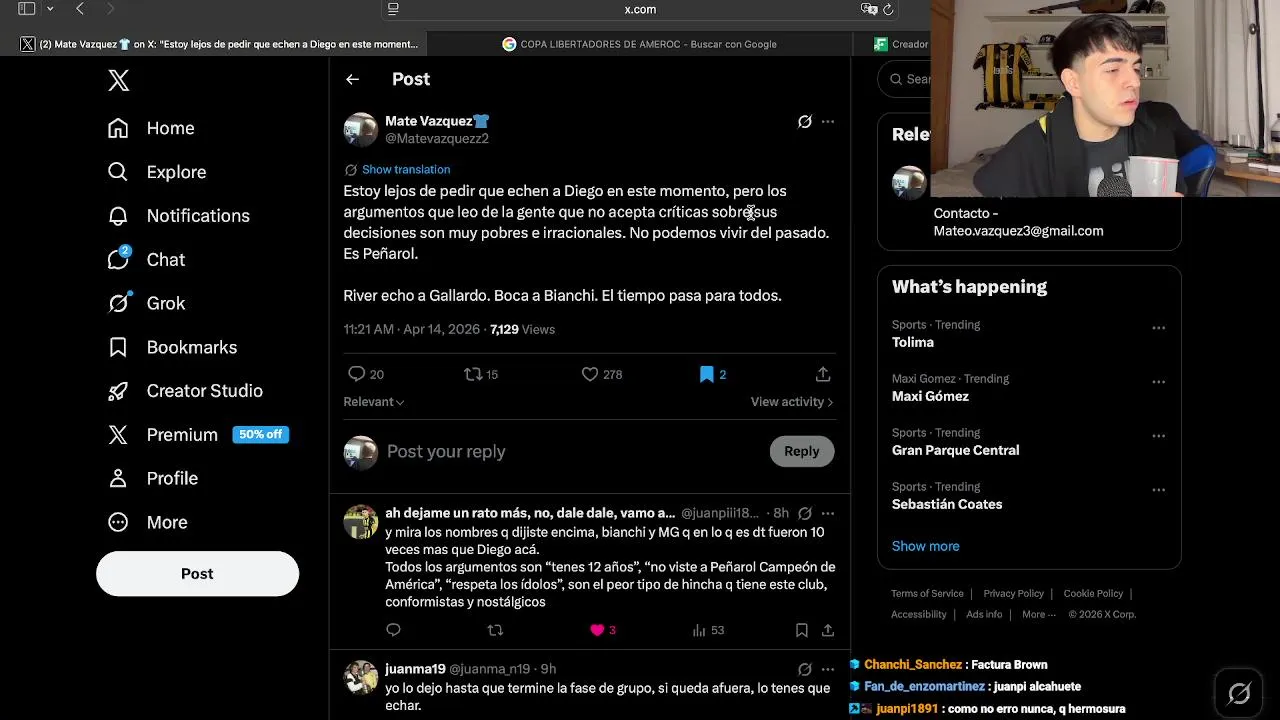The height and width of the screenshot is (720, 1280).
Task: Go back using the Post header arrow
Action: (x=352, y=79)
